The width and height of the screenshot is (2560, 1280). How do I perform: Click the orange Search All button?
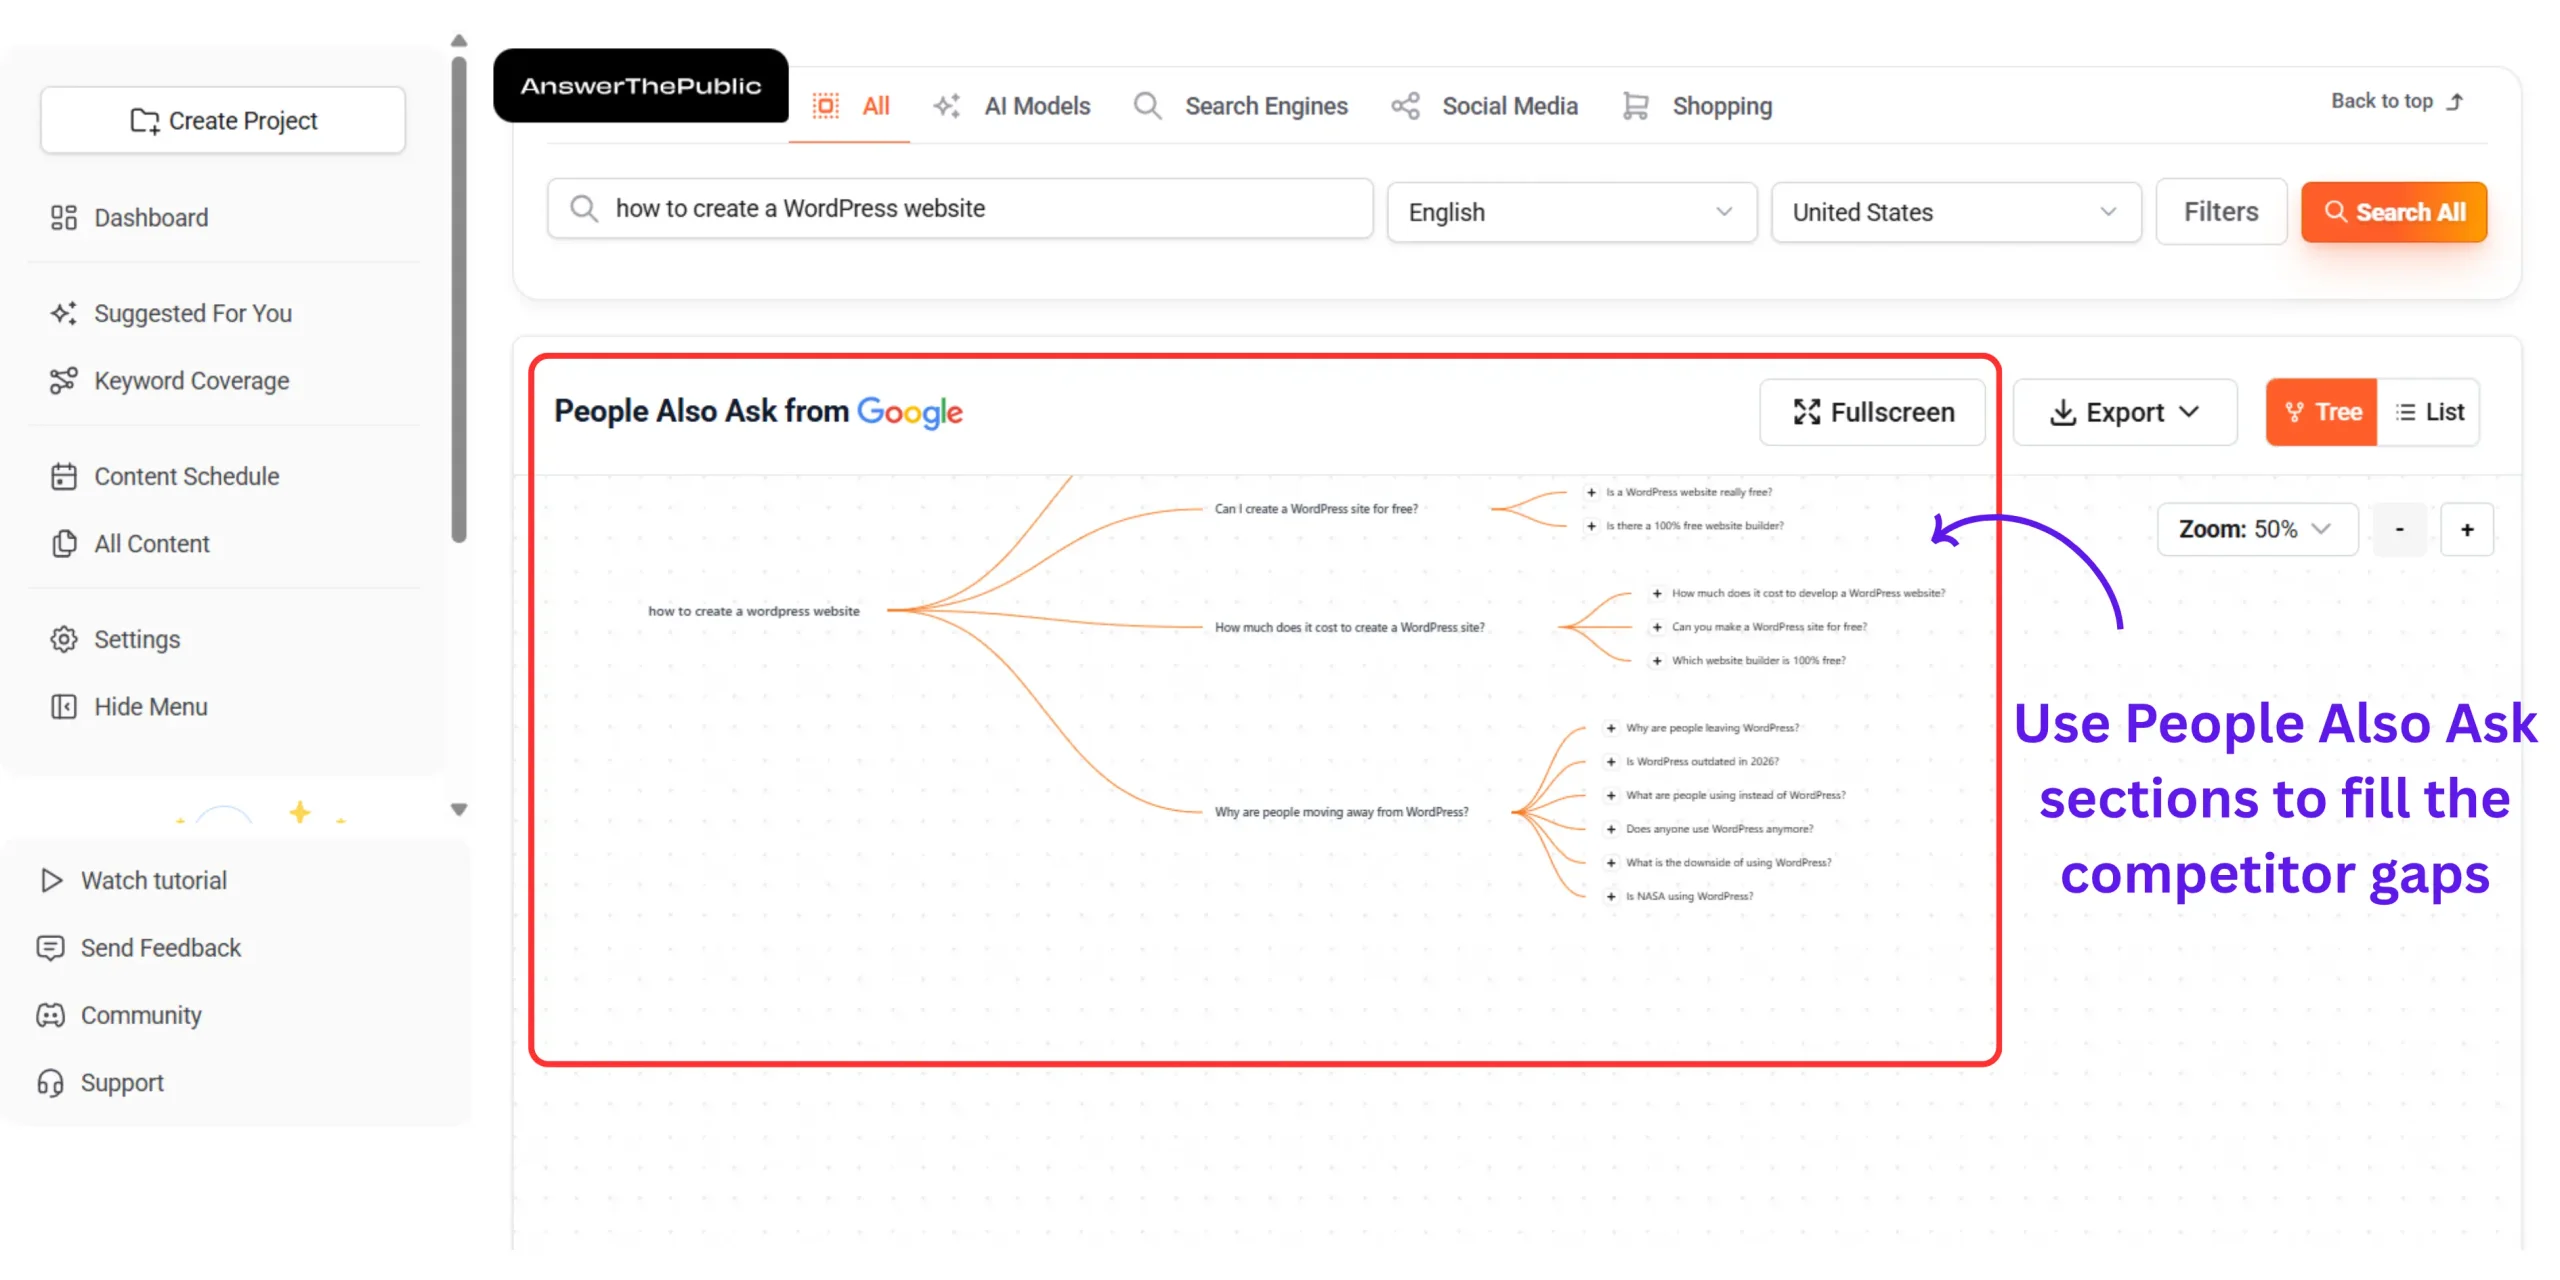(x=2394, y=212)
